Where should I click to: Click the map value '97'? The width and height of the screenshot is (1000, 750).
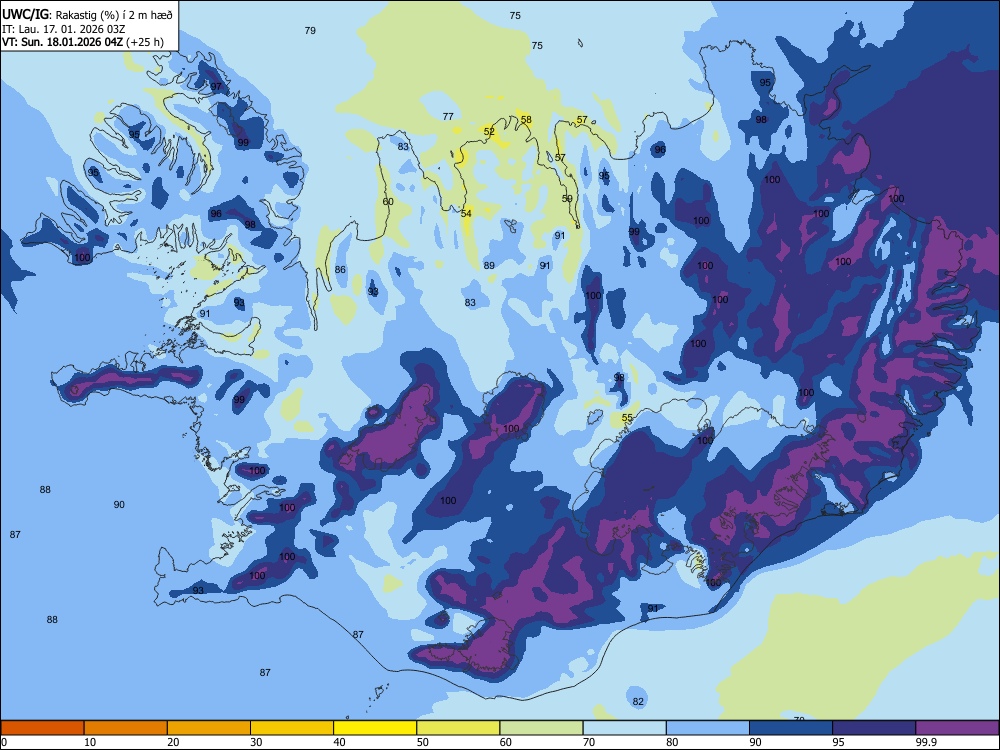click(x=216, y=86)
